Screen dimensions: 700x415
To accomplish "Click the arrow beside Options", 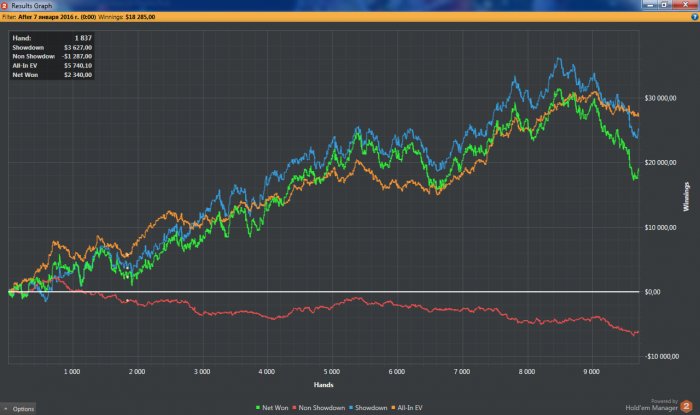I will (6, 409).
